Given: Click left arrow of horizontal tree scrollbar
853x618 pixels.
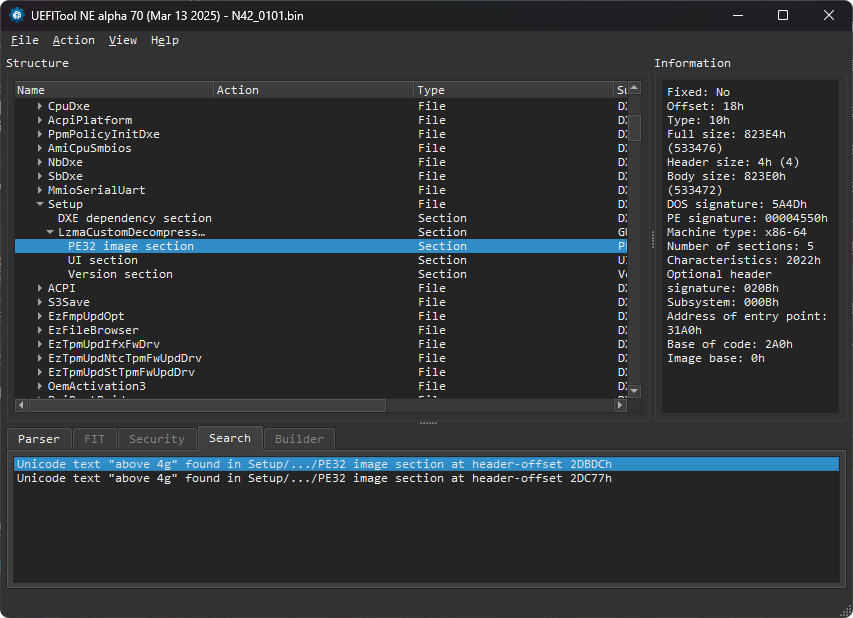Looking at the screenshot, I should pos(22,405).
